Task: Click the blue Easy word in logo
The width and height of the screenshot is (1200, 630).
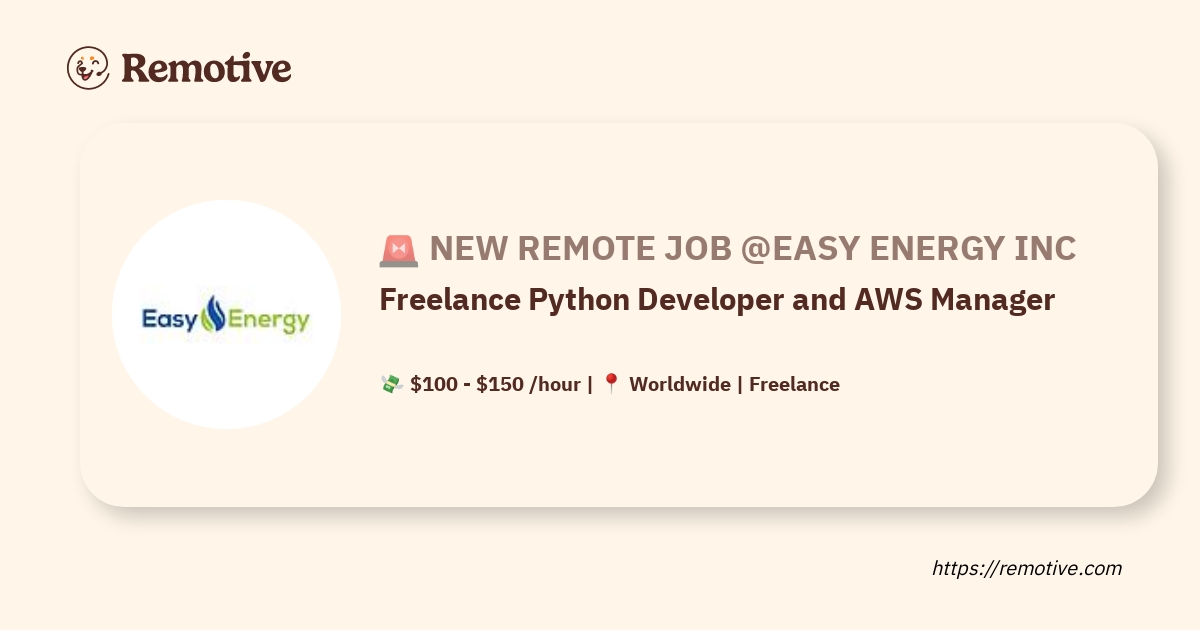Action: coord(172,320)
